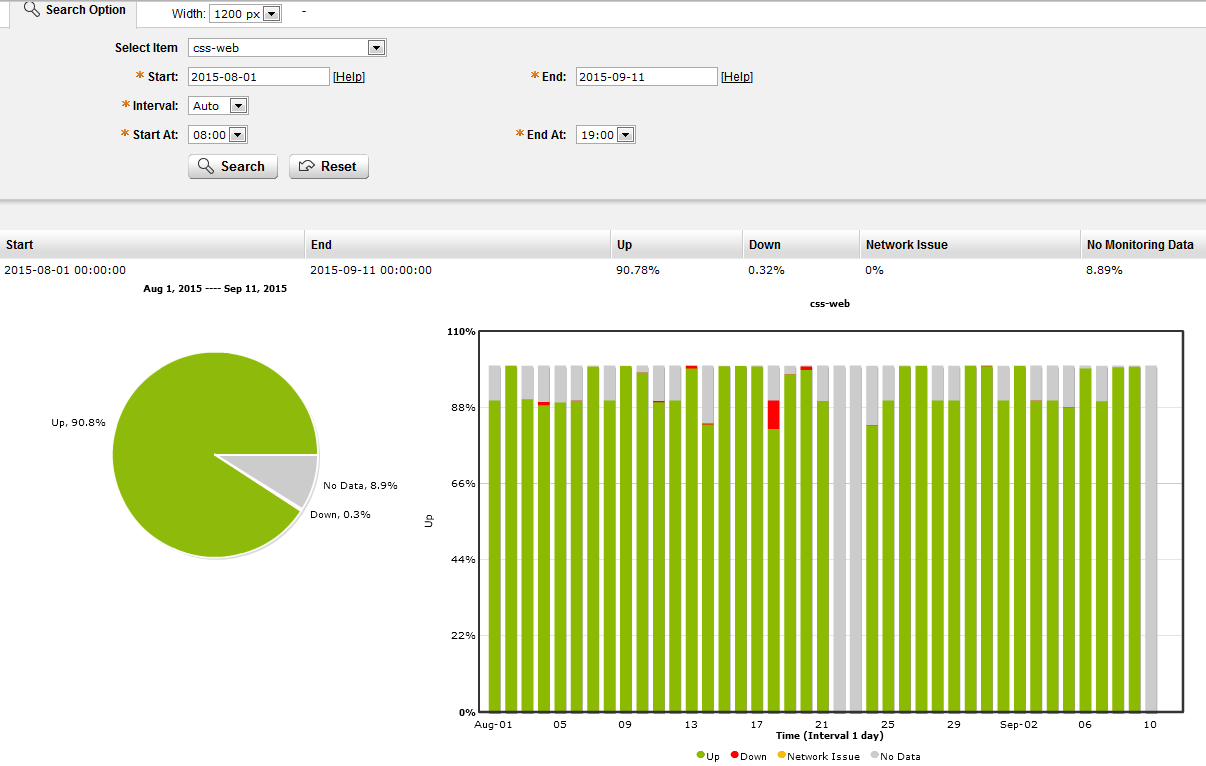The width and height of the screenshot is (1206, 766).
Task: Click the Down, 0.3% pie label
Action: (340, 514)
